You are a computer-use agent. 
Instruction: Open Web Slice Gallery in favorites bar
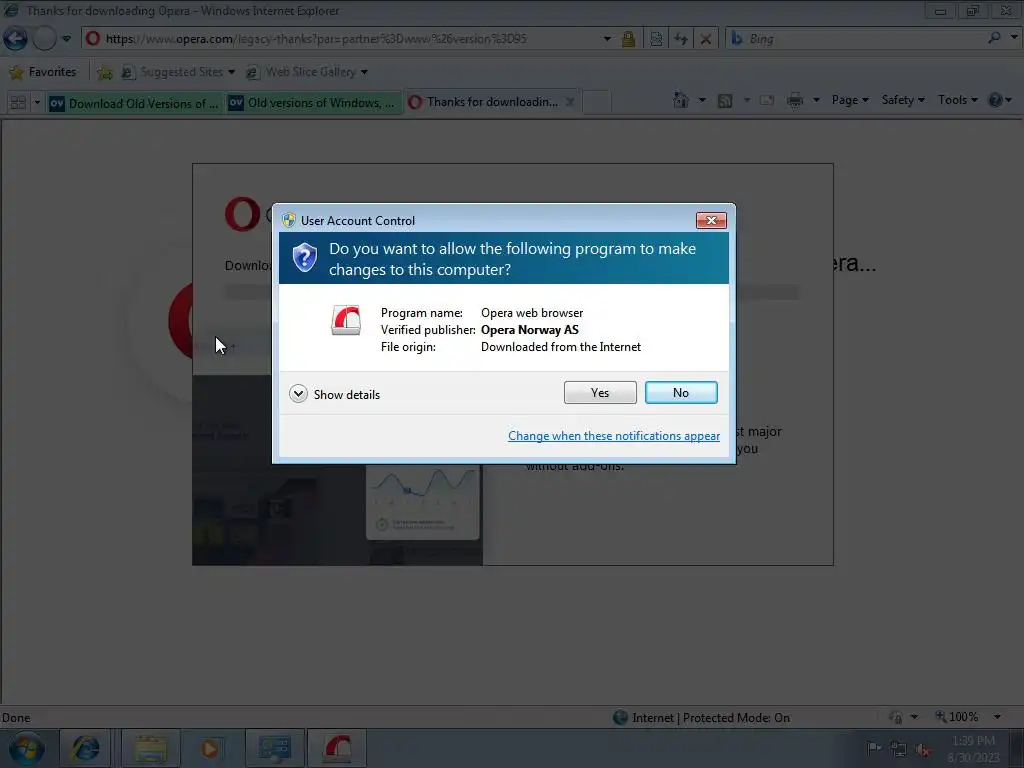coord(306,72)
